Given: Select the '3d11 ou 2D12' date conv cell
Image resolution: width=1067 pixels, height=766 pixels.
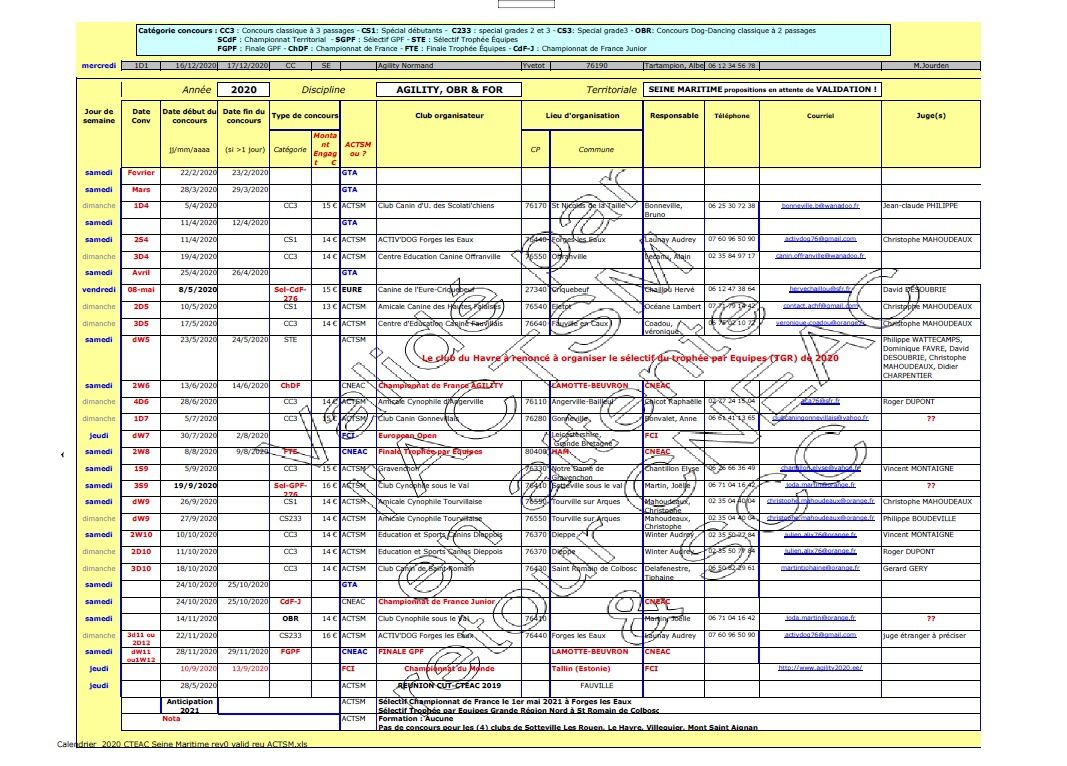Looking at the screenshot, I should point(141,639).
